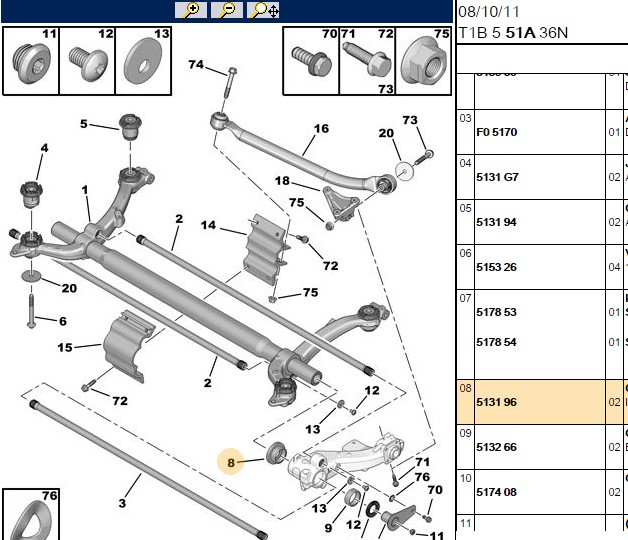Image resolution: width=628 pixels, height=540 pixels.
Task: Click part number 5178 53
Action: tap(496, 312)
